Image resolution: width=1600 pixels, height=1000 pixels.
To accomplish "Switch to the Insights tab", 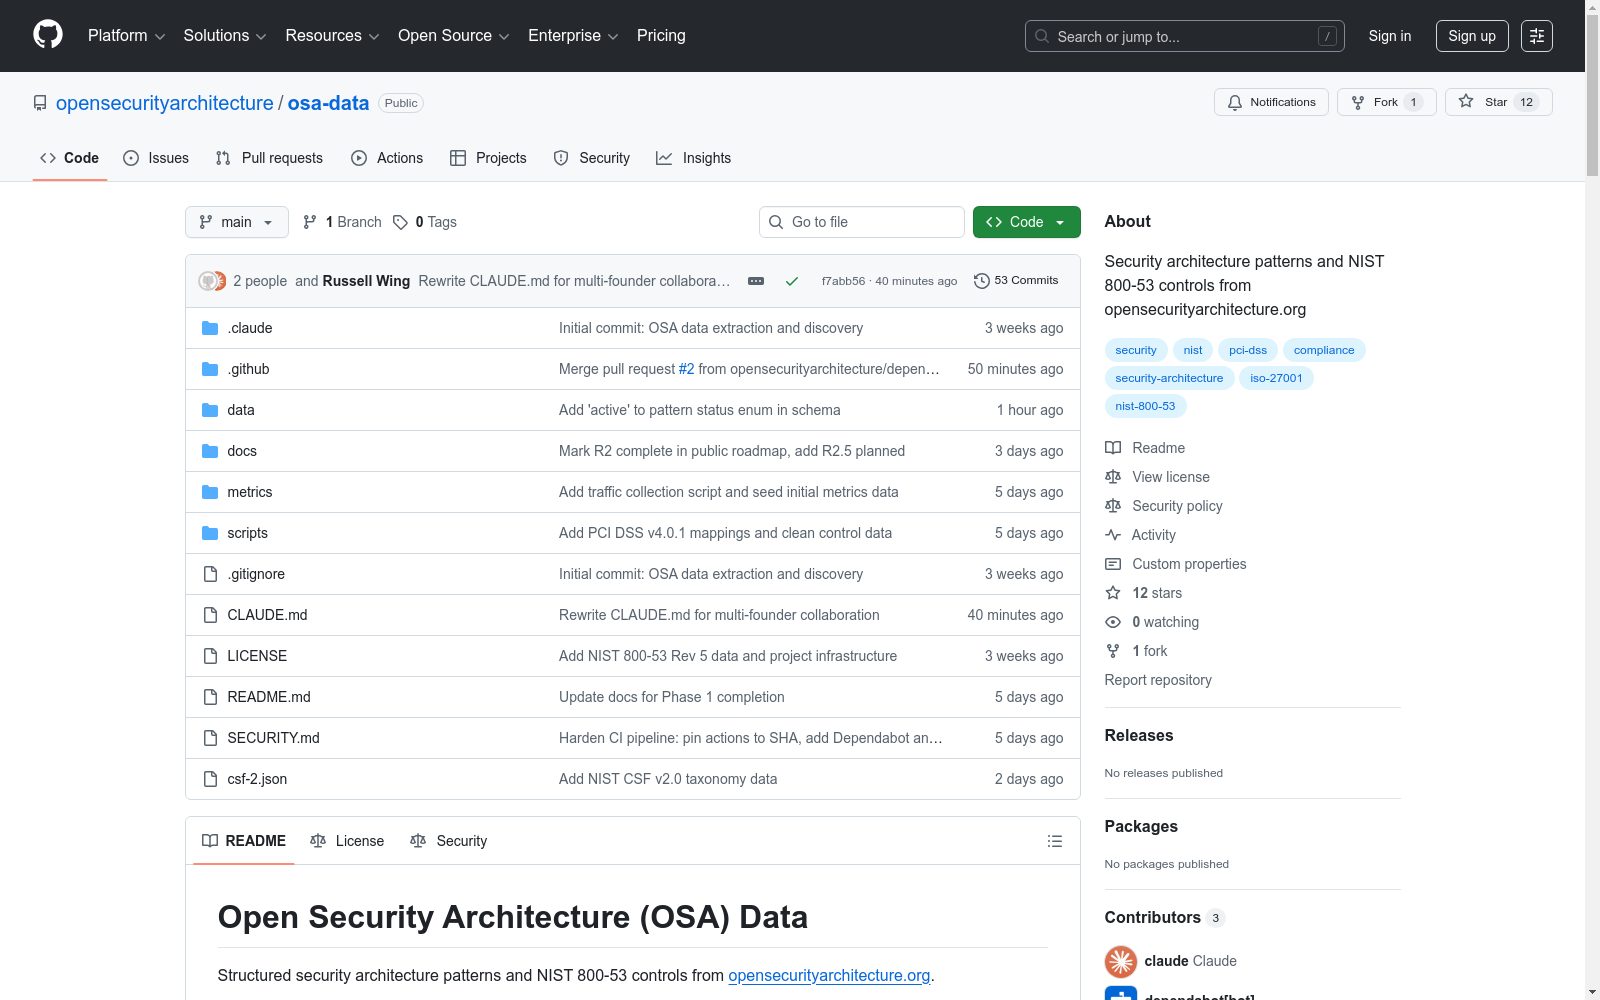I will coord(694,158).
